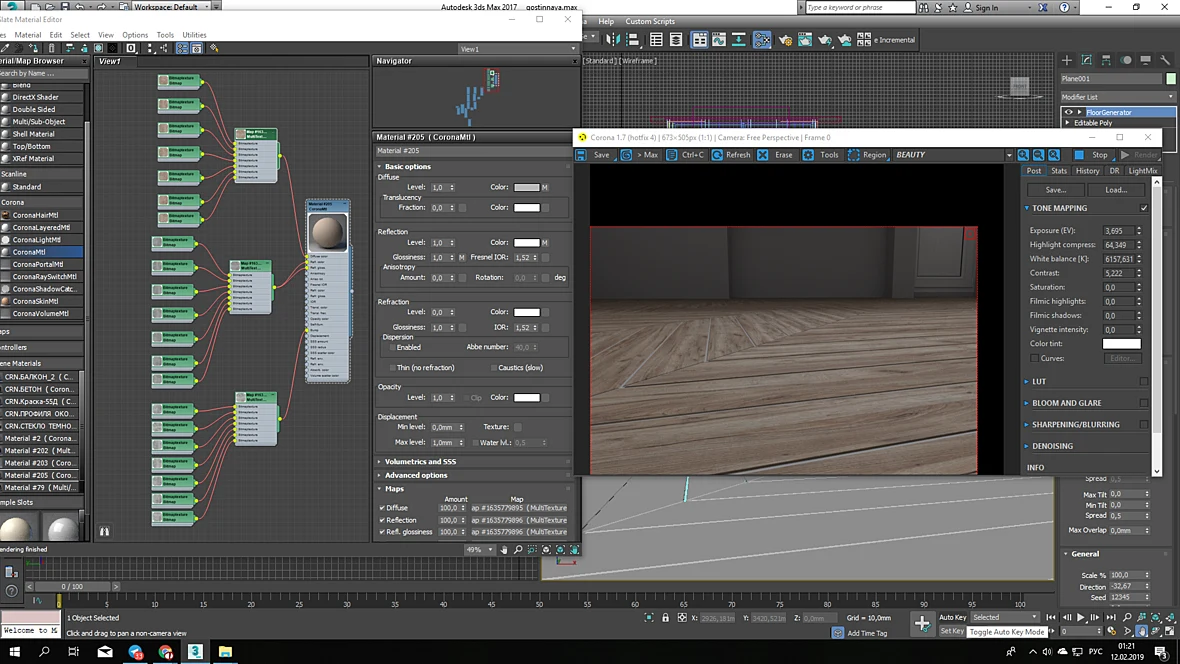Toggle Reflection map checkbox in Maps

382,520
